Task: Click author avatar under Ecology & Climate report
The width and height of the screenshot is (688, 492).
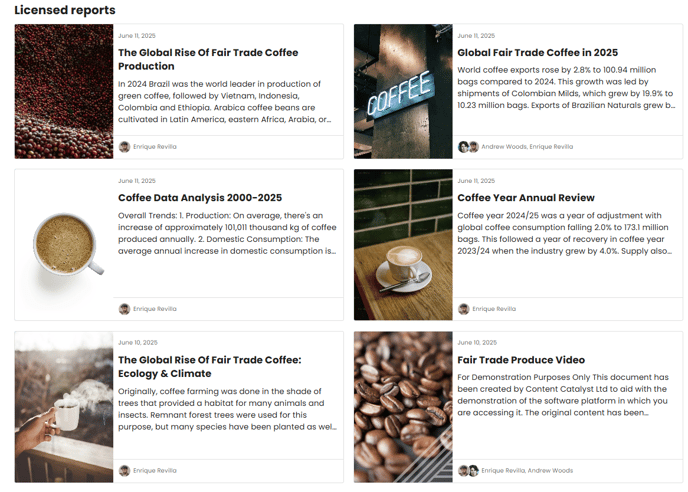Action: (x=125, y=470)
